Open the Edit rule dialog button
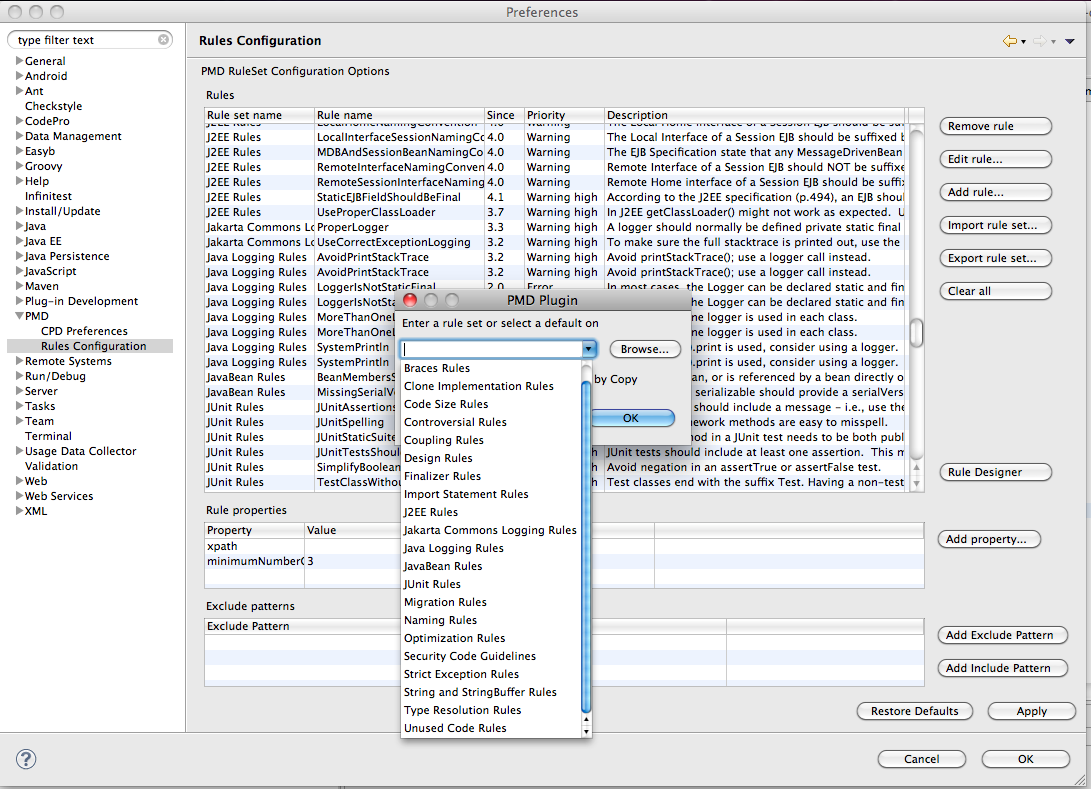The height and width of the screenshot is (789, 1091). pyautogui.click(x=995, y=159)
